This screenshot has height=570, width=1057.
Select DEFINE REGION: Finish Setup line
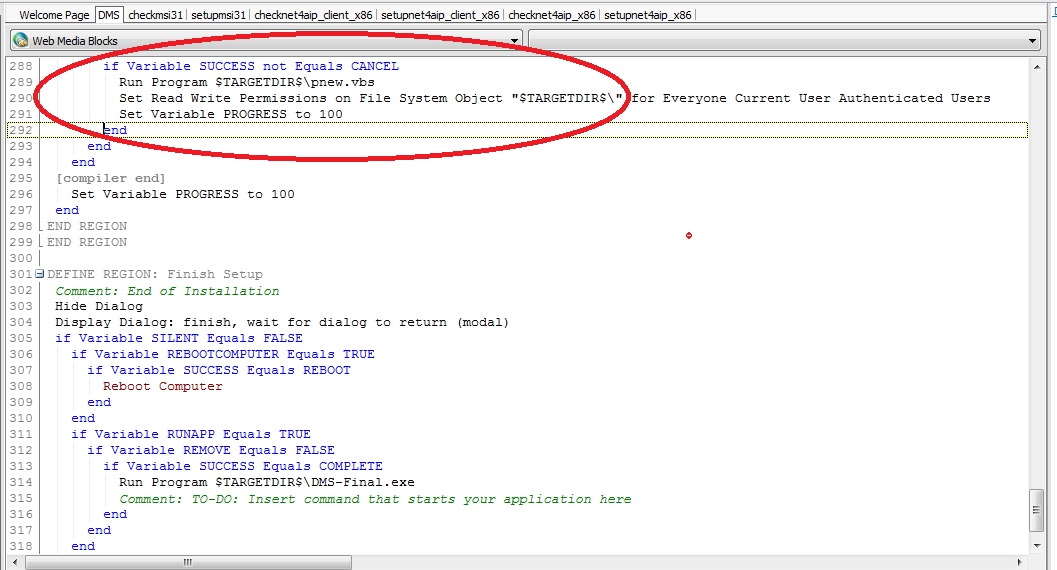tap(155, 274)
